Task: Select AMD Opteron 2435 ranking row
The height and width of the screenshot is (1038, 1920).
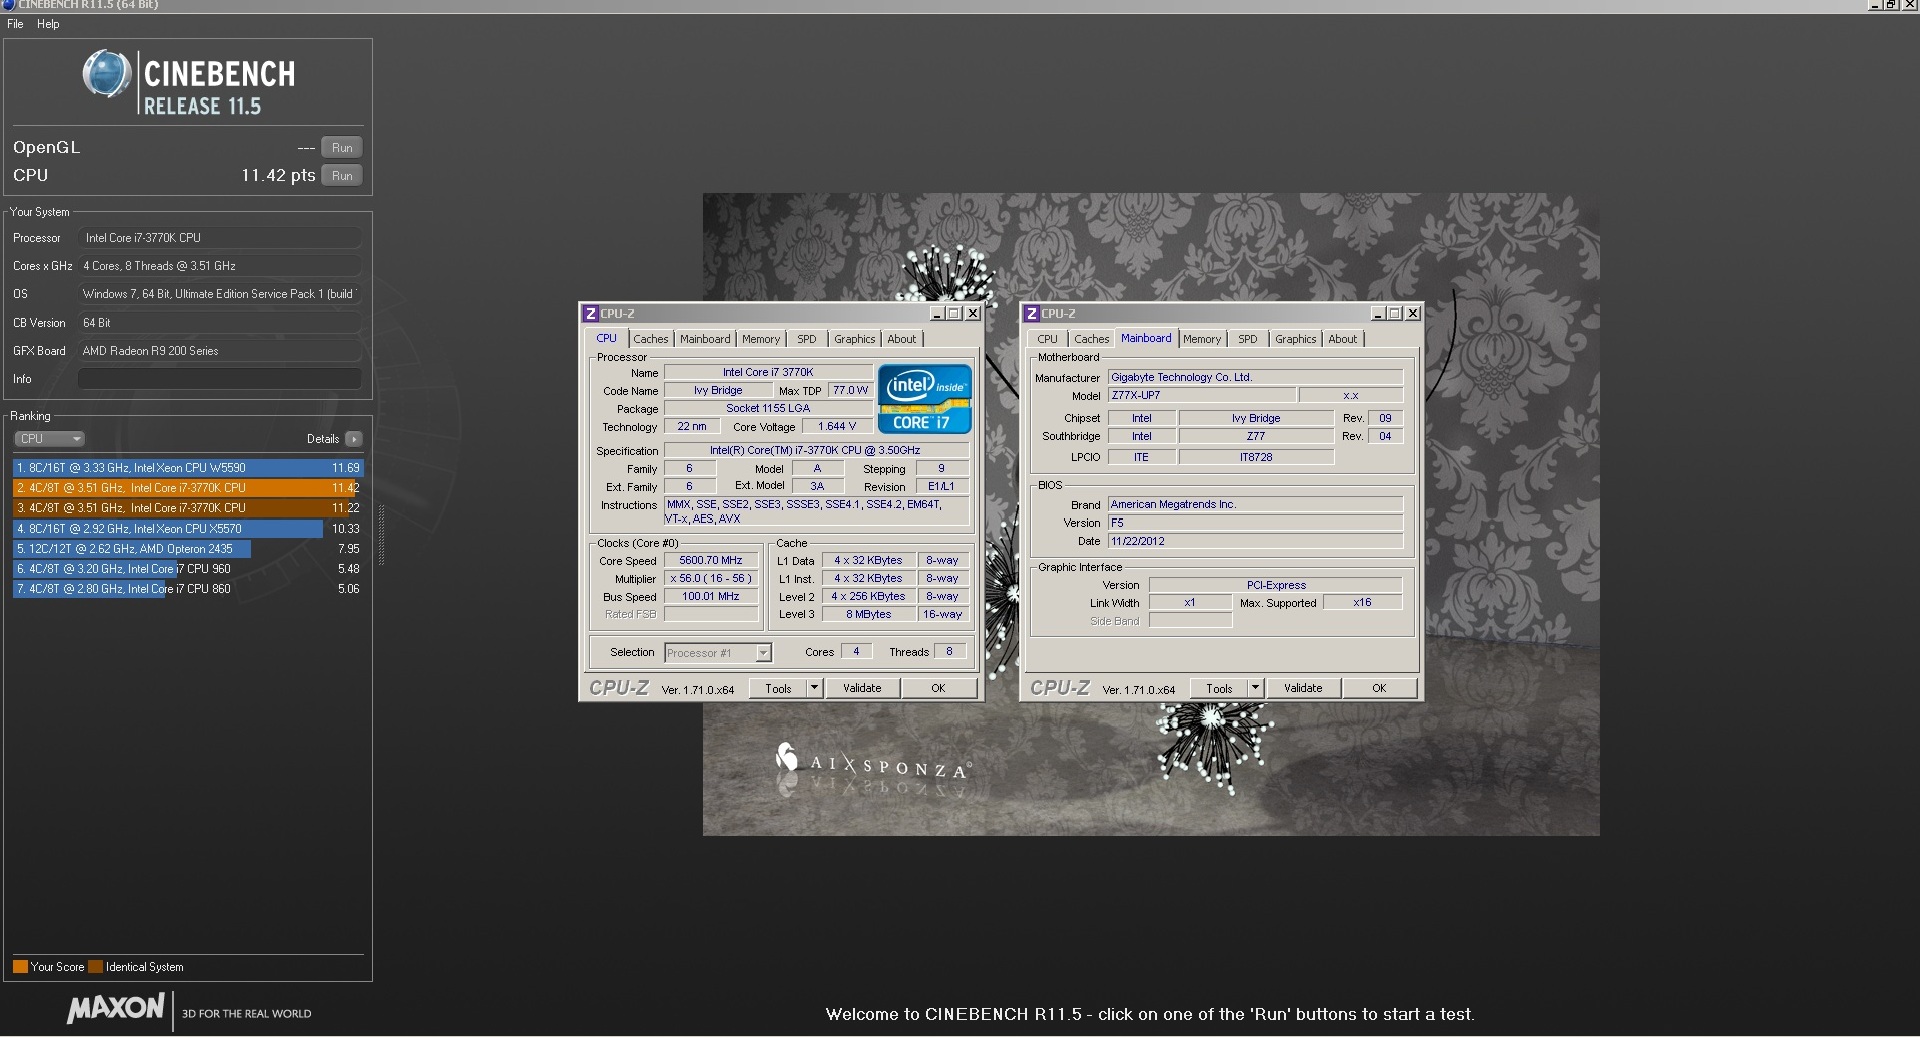Action: 188,549
